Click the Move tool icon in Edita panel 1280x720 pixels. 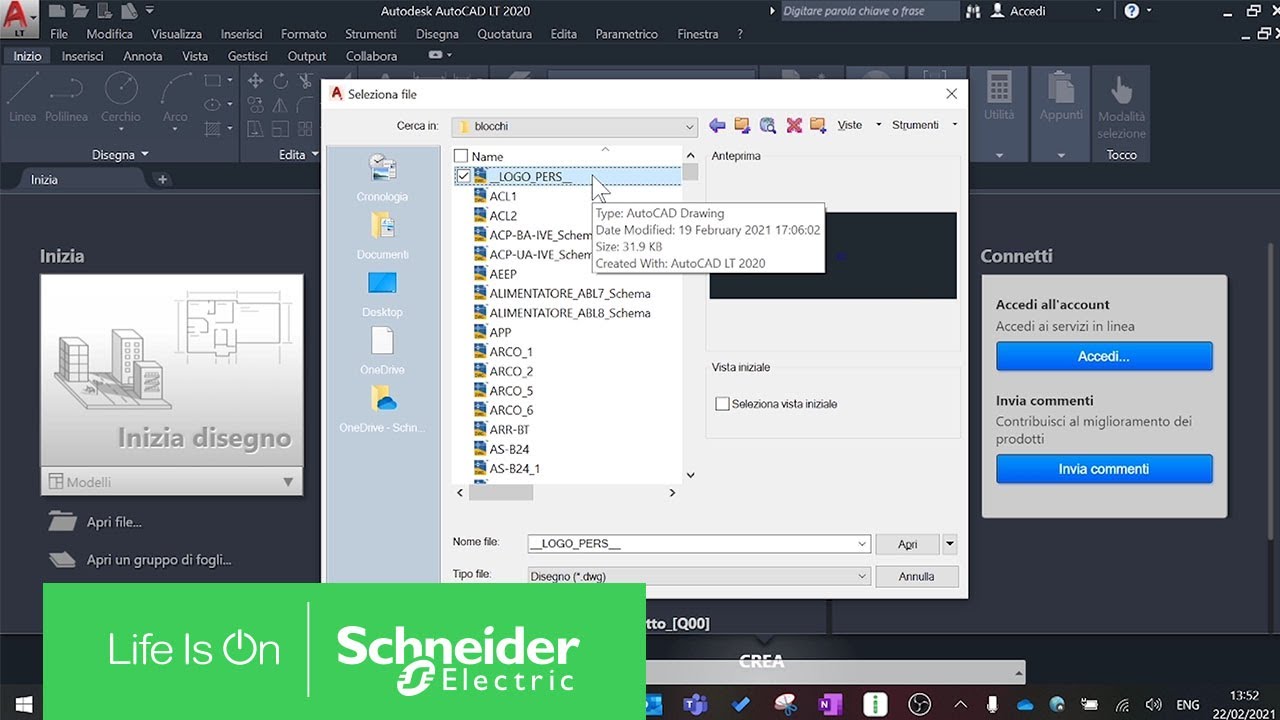255,81
